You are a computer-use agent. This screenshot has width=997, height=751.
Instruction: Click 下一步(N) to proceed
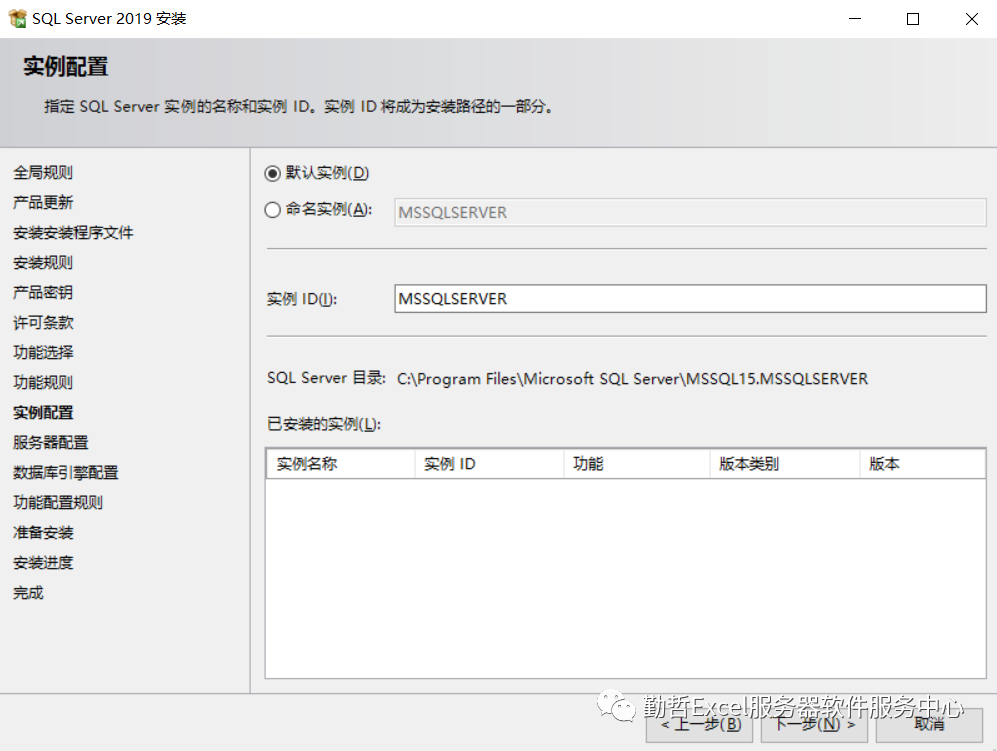click(814, 724)
